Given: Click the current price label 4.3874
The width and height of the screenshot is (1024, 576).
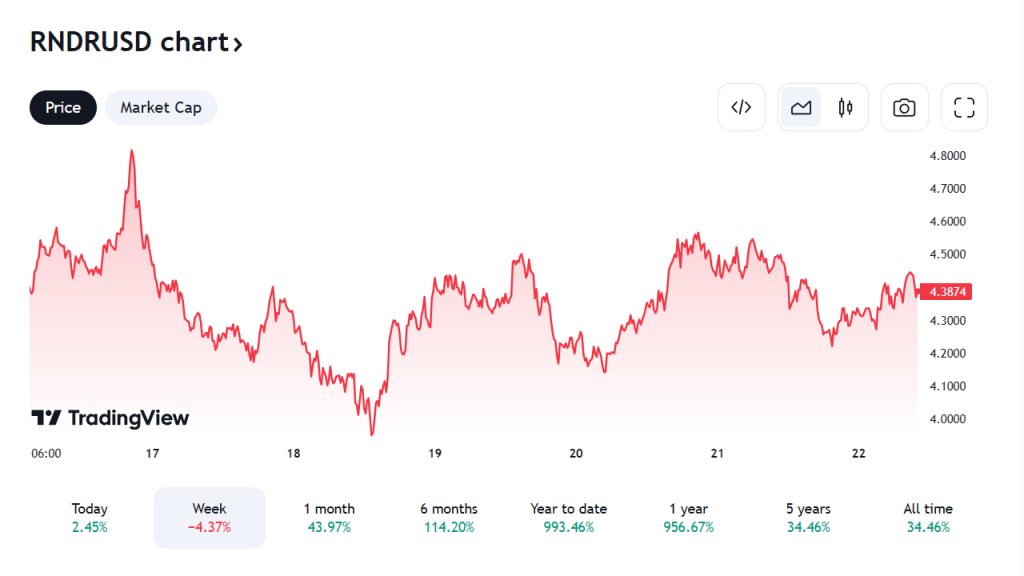Looking at the screenshot, I should pyautogui.click(x=946, y=291).
